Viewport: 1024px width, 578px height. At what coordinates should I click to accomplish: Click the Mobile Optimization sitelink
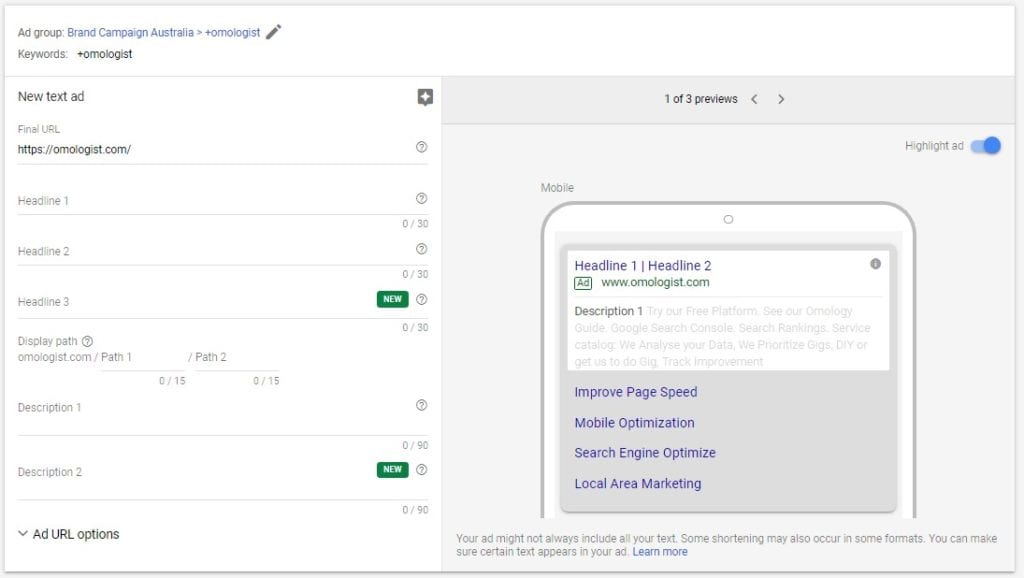click(x=634, y=423)
